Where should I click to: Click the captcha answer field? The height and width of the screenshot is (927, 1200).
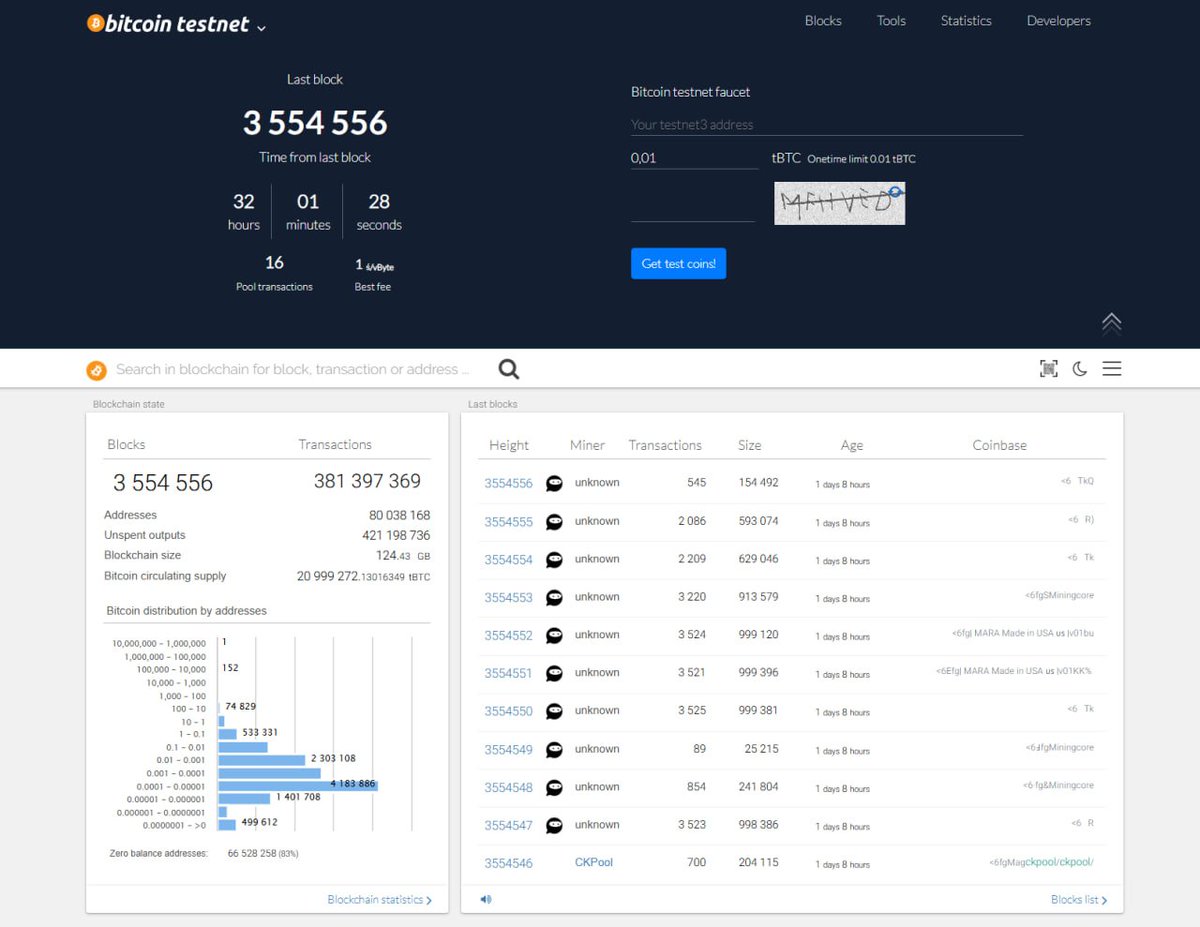pos(692,208)
